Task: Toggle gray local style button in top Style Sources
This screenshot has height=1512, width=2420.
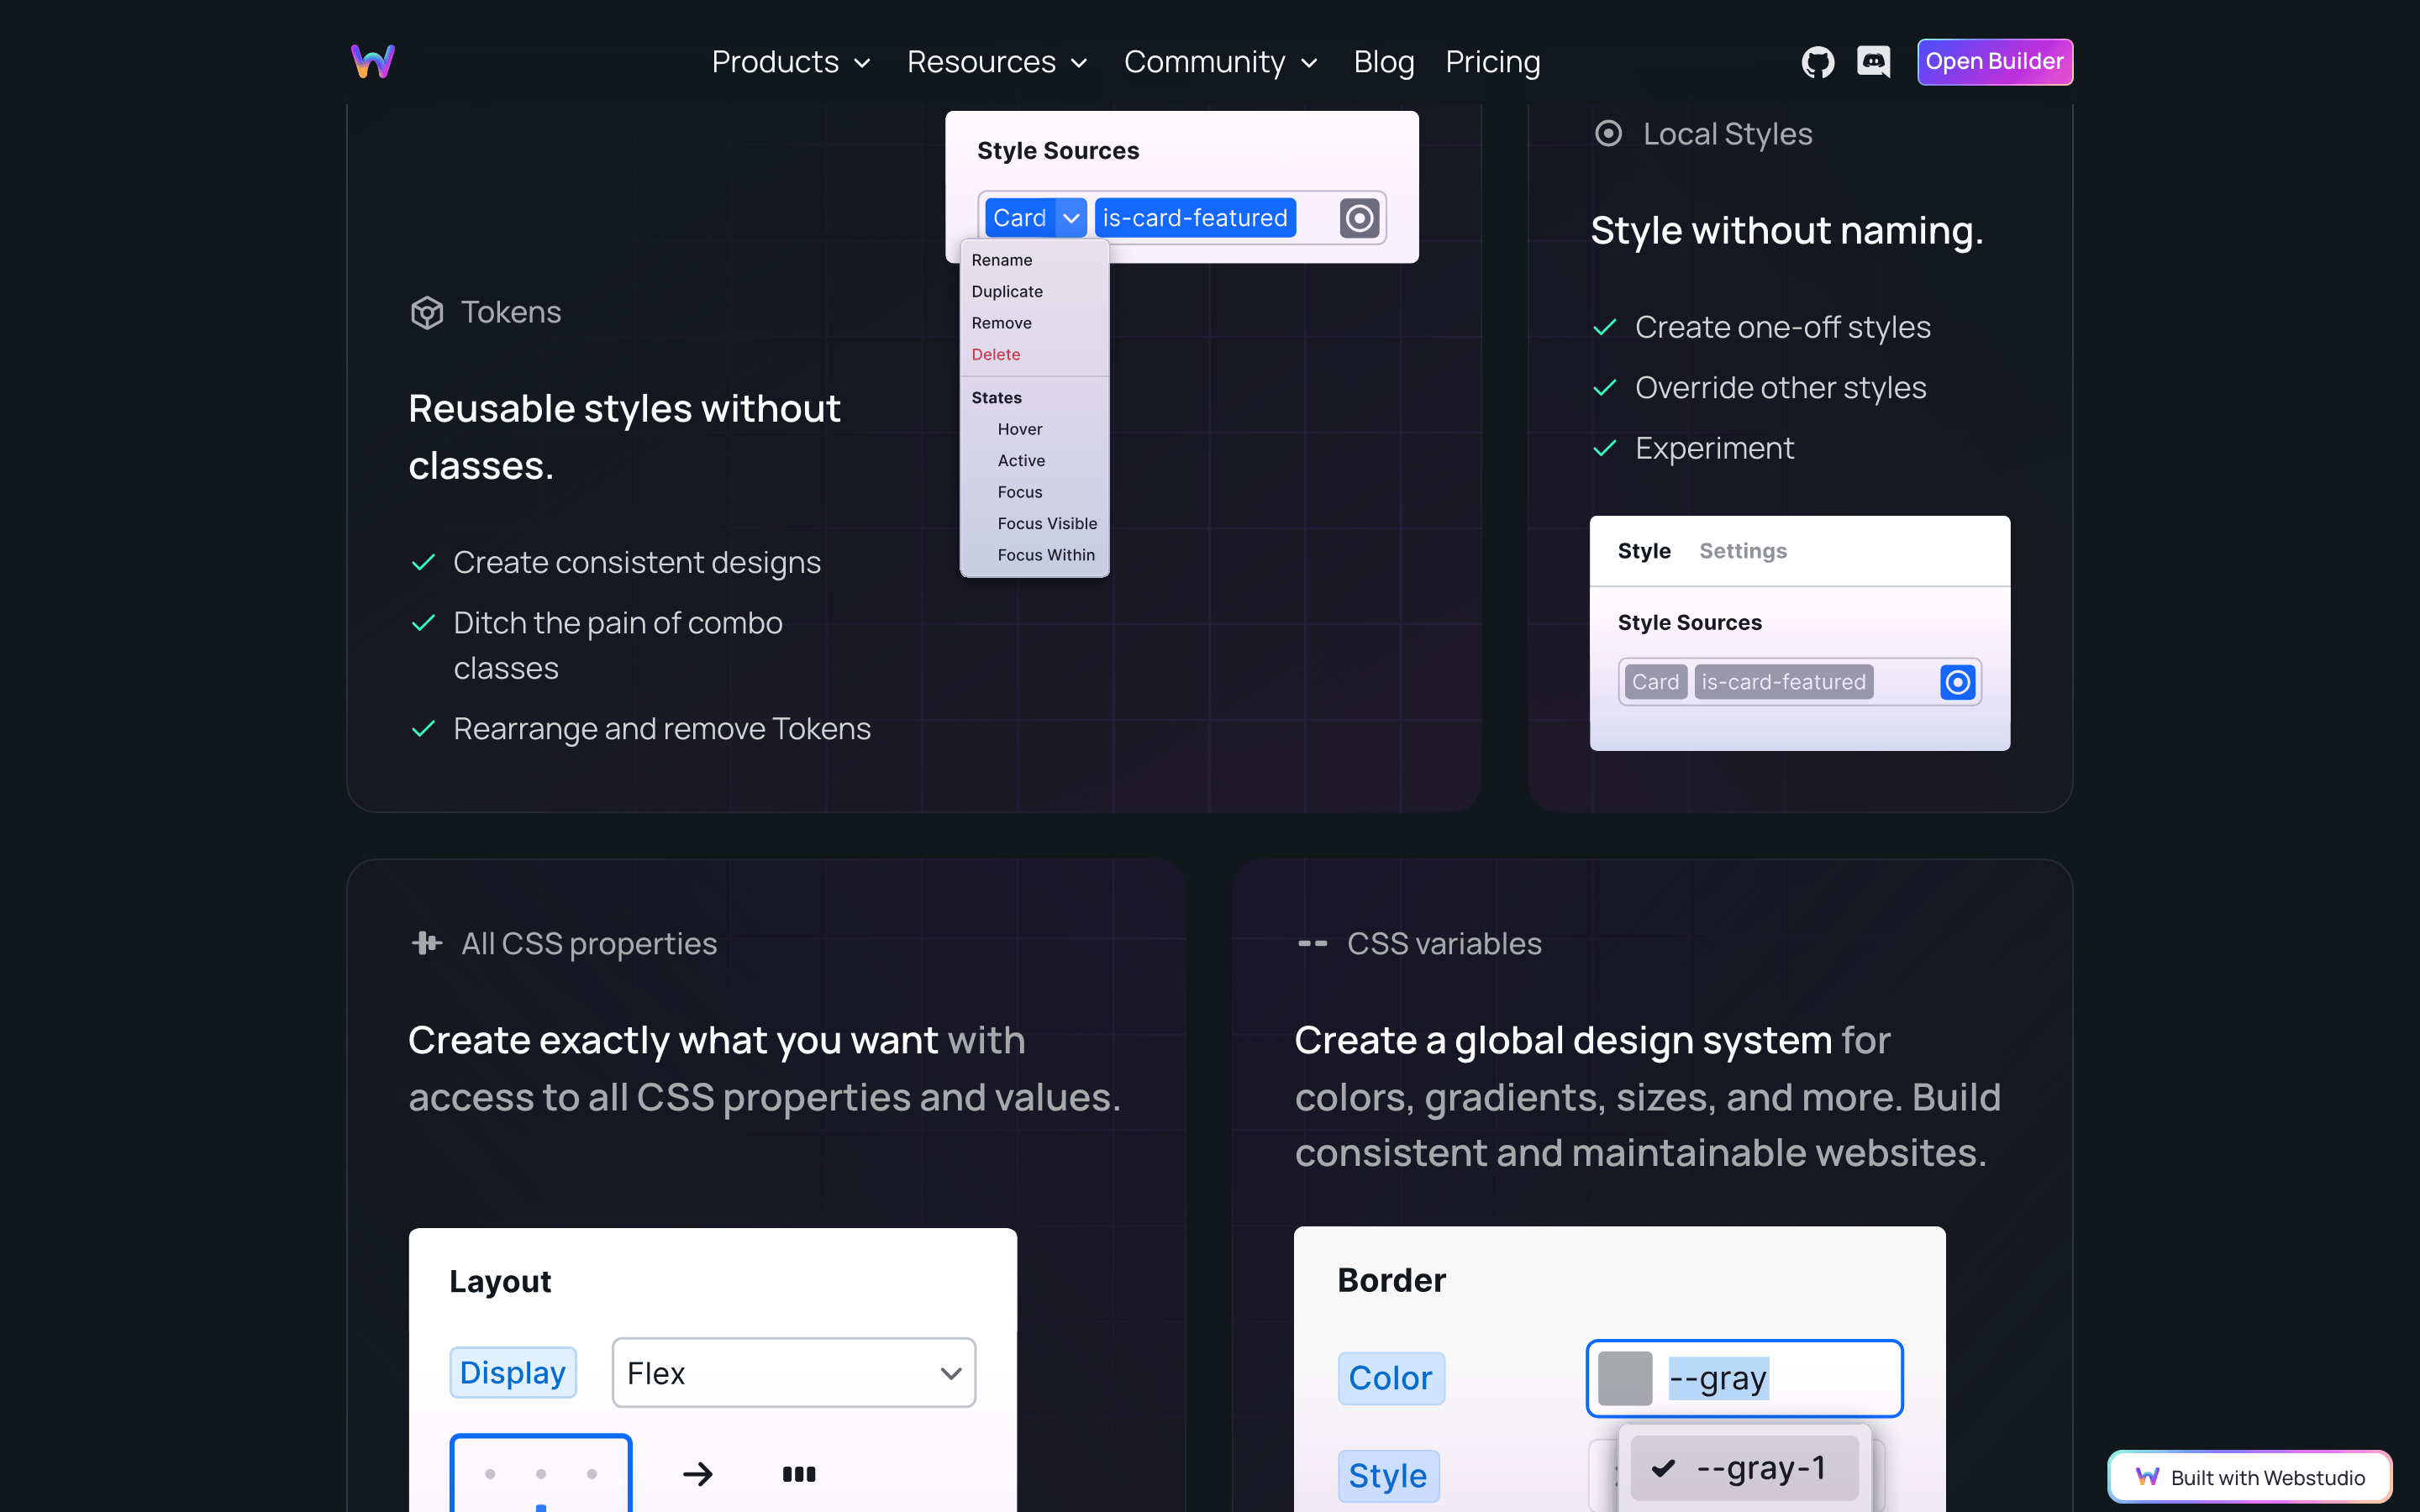Action: click(x=1359, y=218)
